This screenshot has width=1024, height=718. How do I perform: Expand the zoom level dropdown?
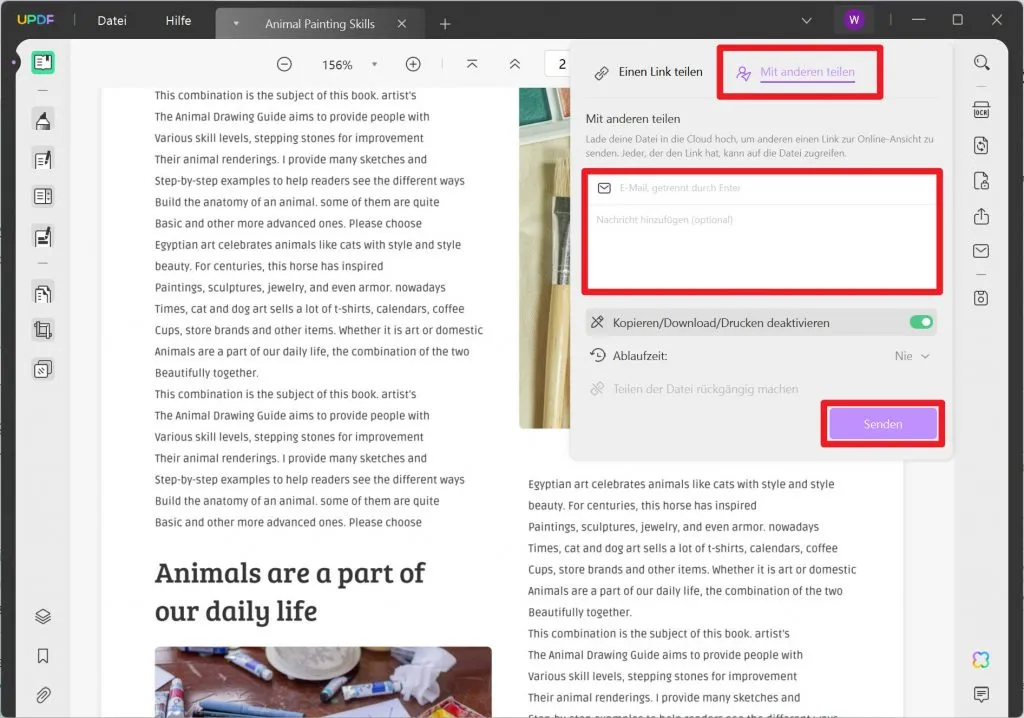[x=374, y=64]
